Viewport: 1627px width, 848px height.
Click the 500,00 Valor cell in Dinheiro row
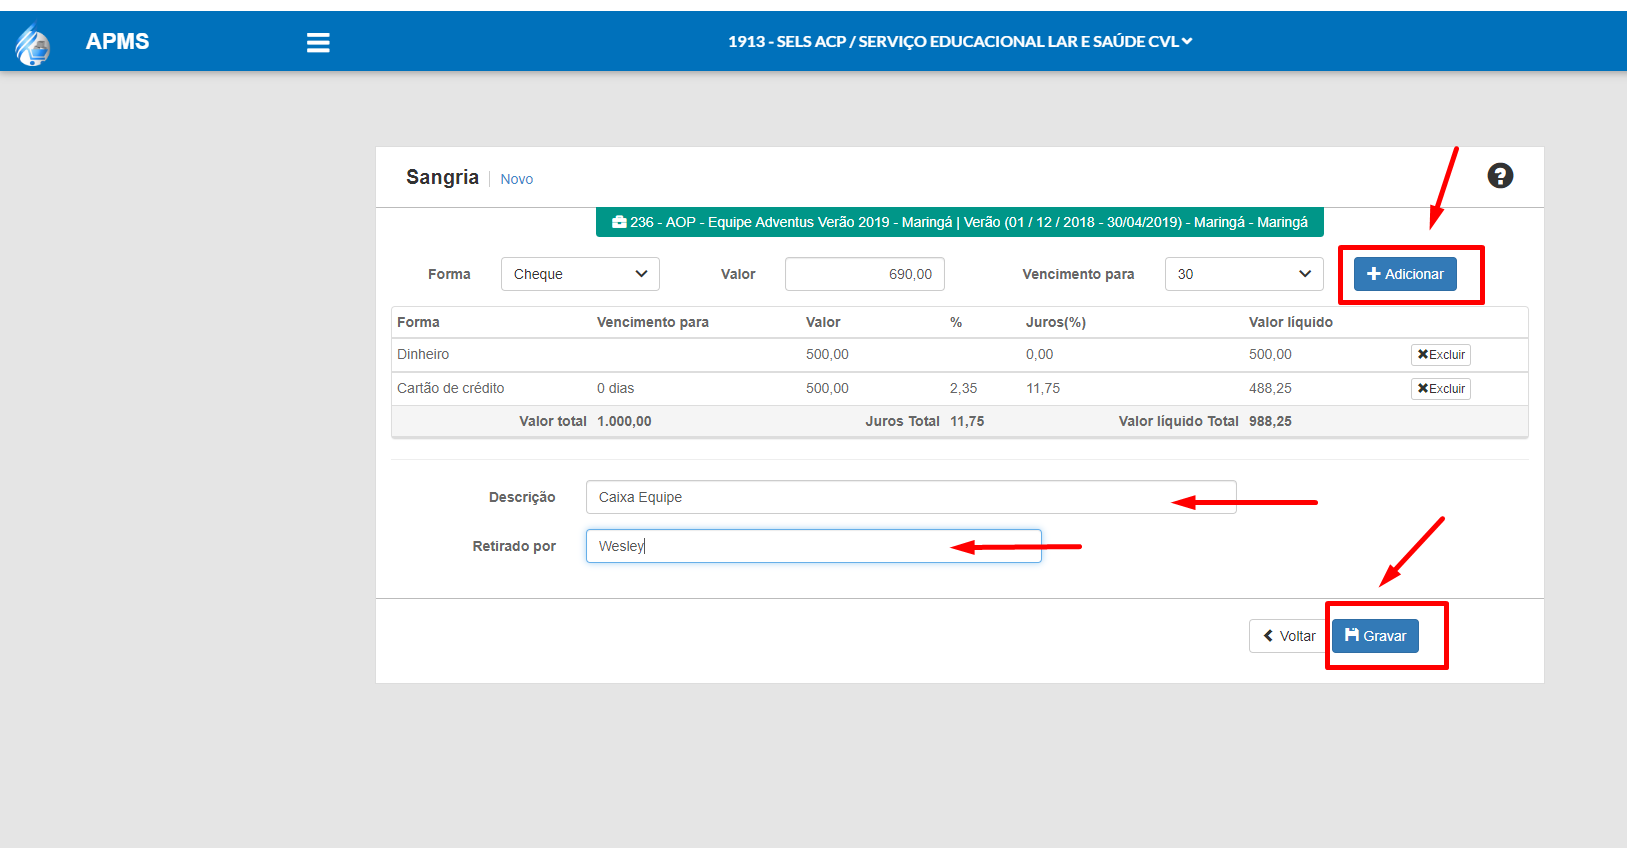[x=827, y=354]
